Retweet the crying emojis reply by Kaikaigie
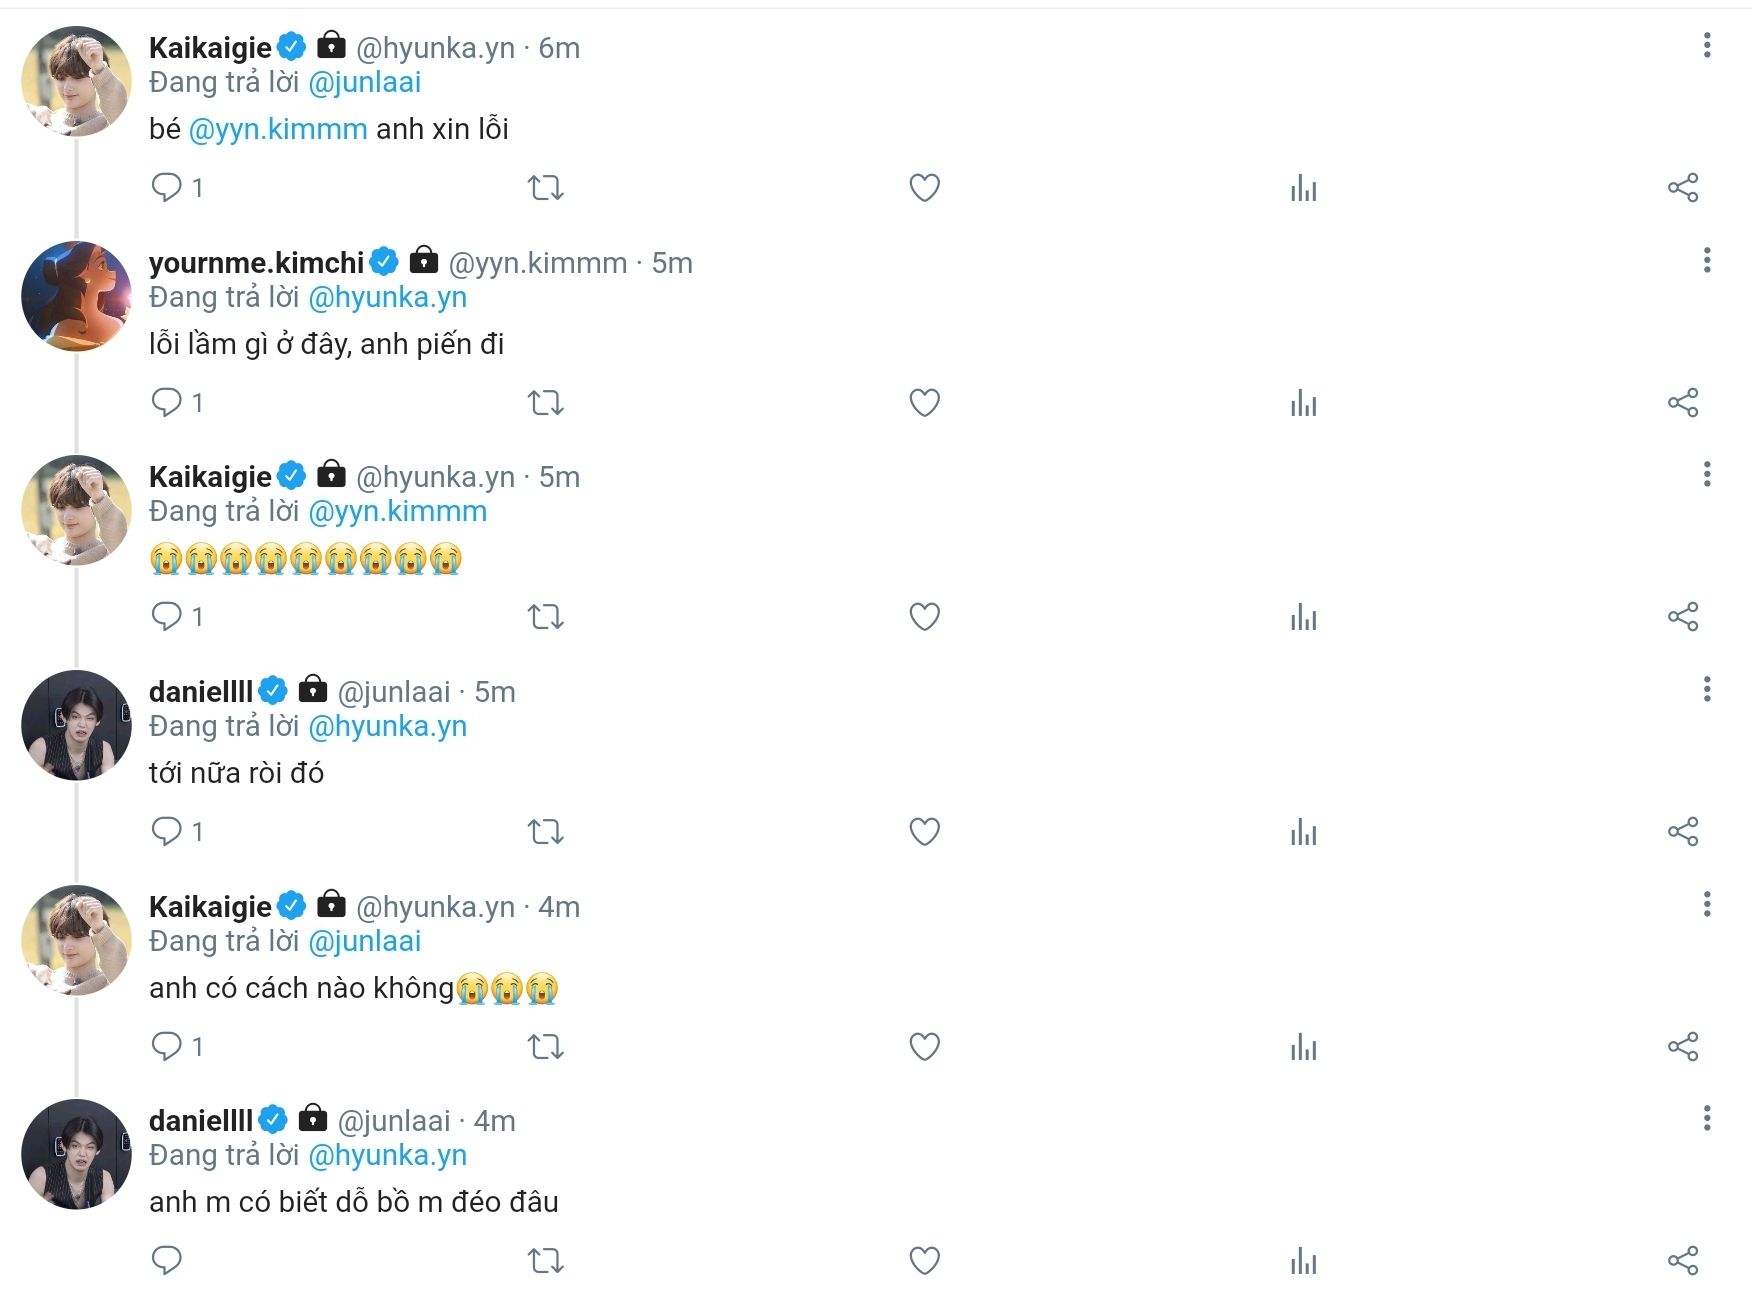This screenshot has height=1290, width=1752. tap(546, 617)
